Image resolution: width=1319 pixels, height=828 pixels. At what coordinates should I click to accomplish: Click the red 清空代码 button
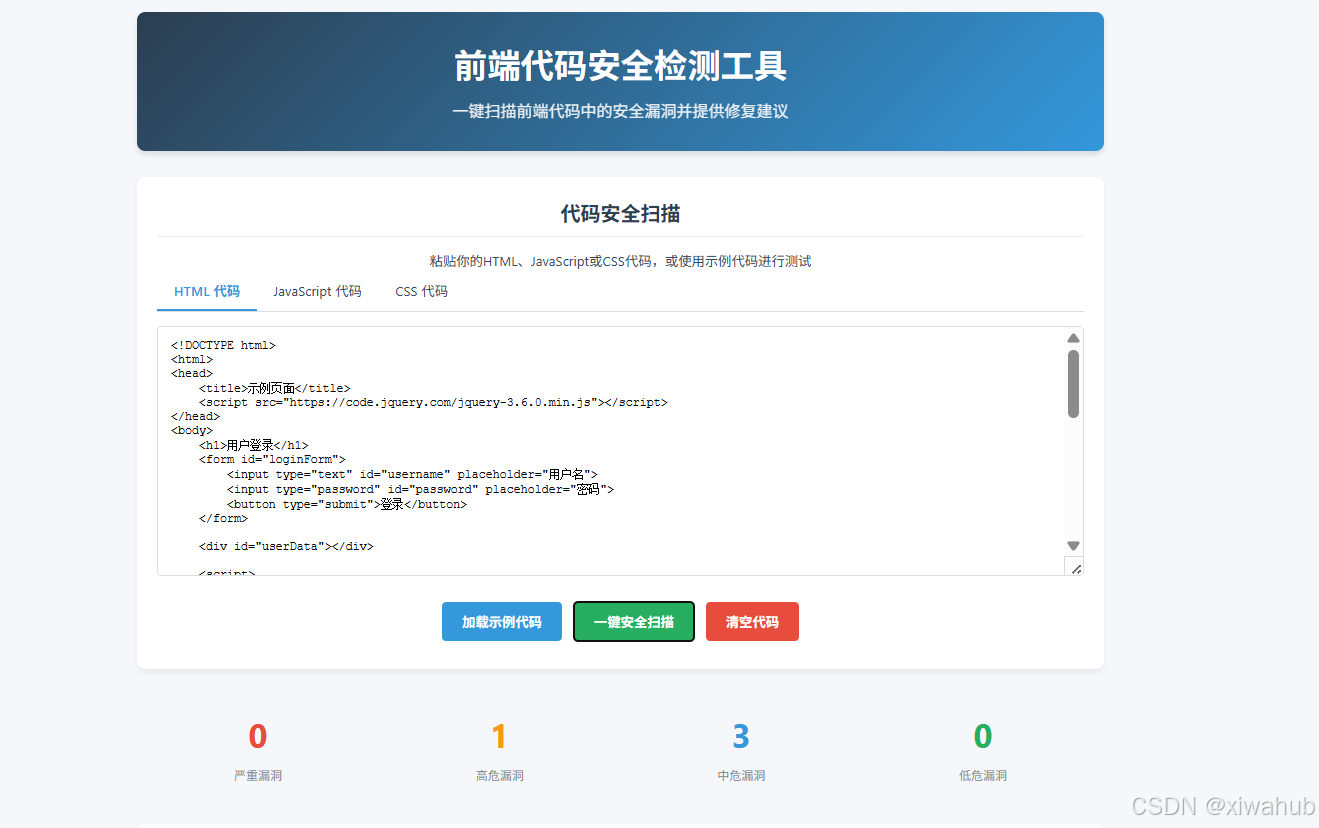click(x=752, y=622)
